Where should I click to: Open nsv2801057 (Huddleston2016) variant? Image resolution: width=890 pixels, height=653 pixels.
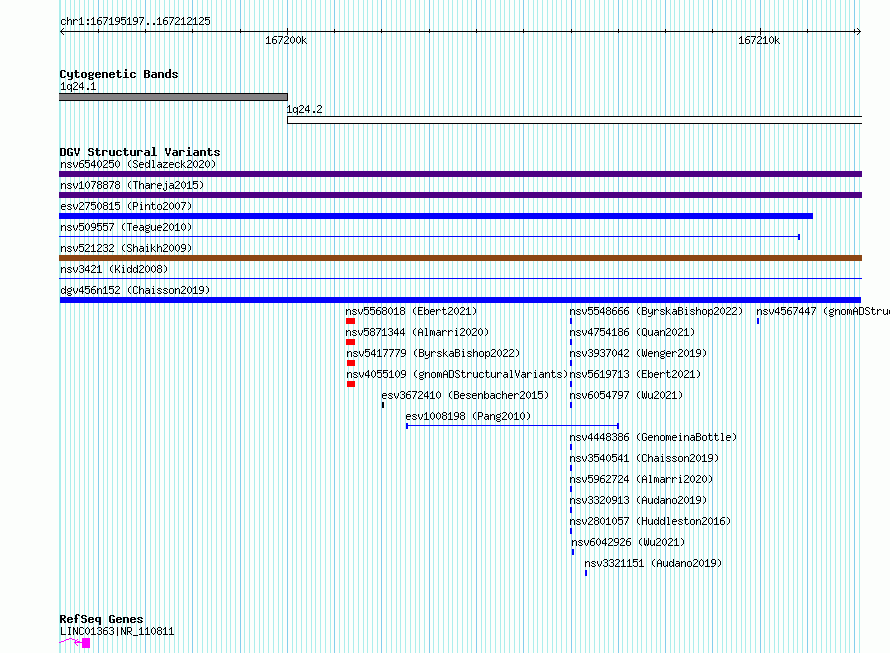(650, 521)
